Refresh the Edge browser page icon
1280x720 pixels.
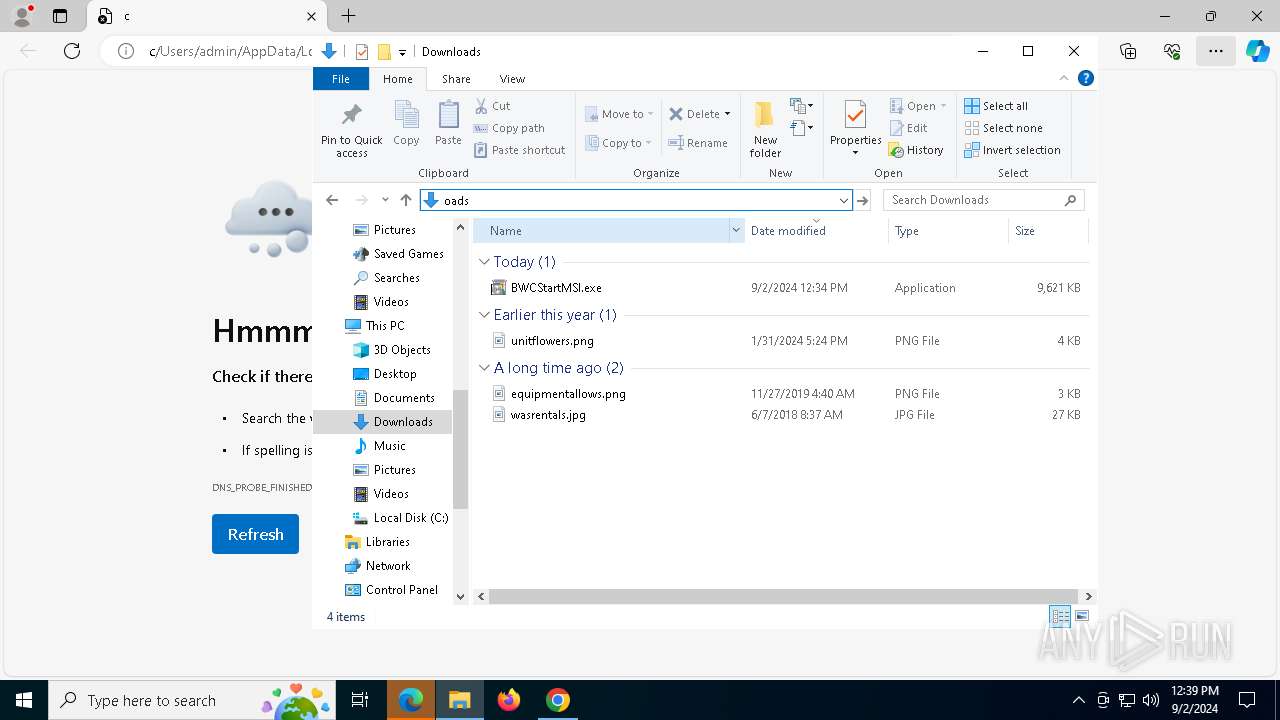[x=72, y=51]
